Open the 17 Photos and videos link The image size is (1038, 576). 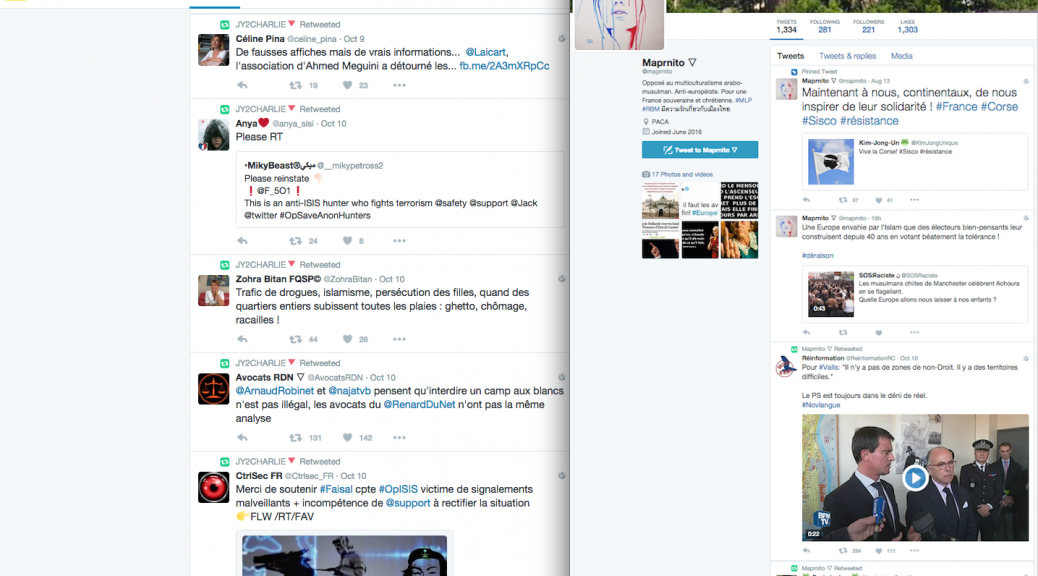pos(679,175)
